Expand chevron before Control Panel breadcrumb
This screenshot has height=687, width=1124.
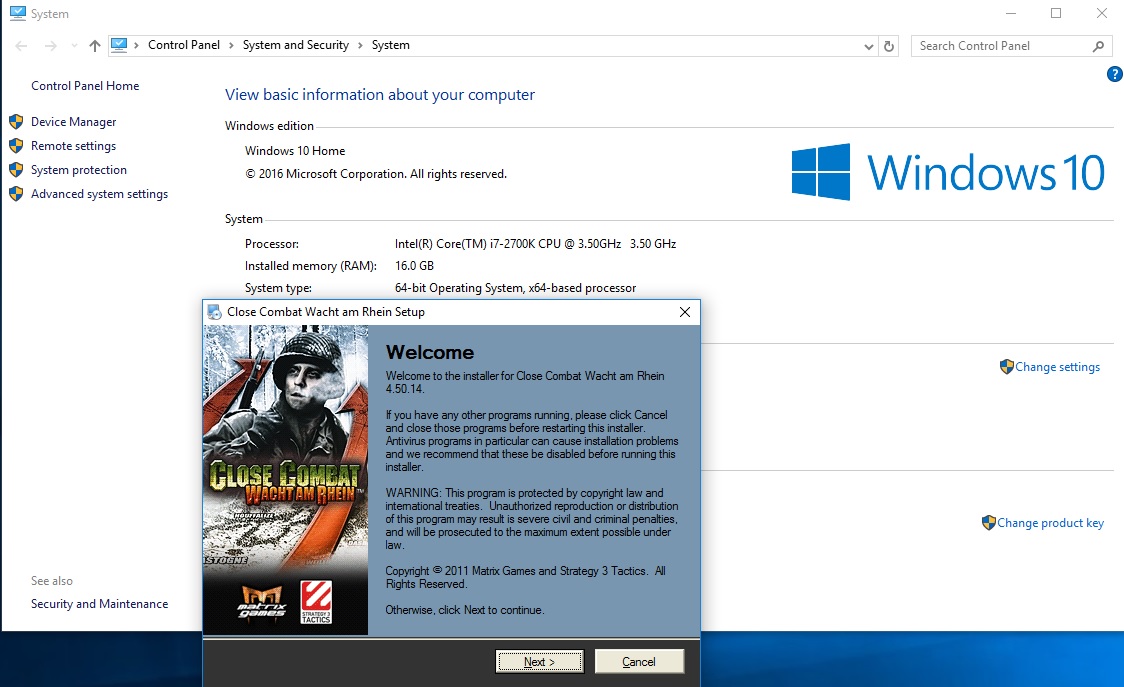coord(136,45)
